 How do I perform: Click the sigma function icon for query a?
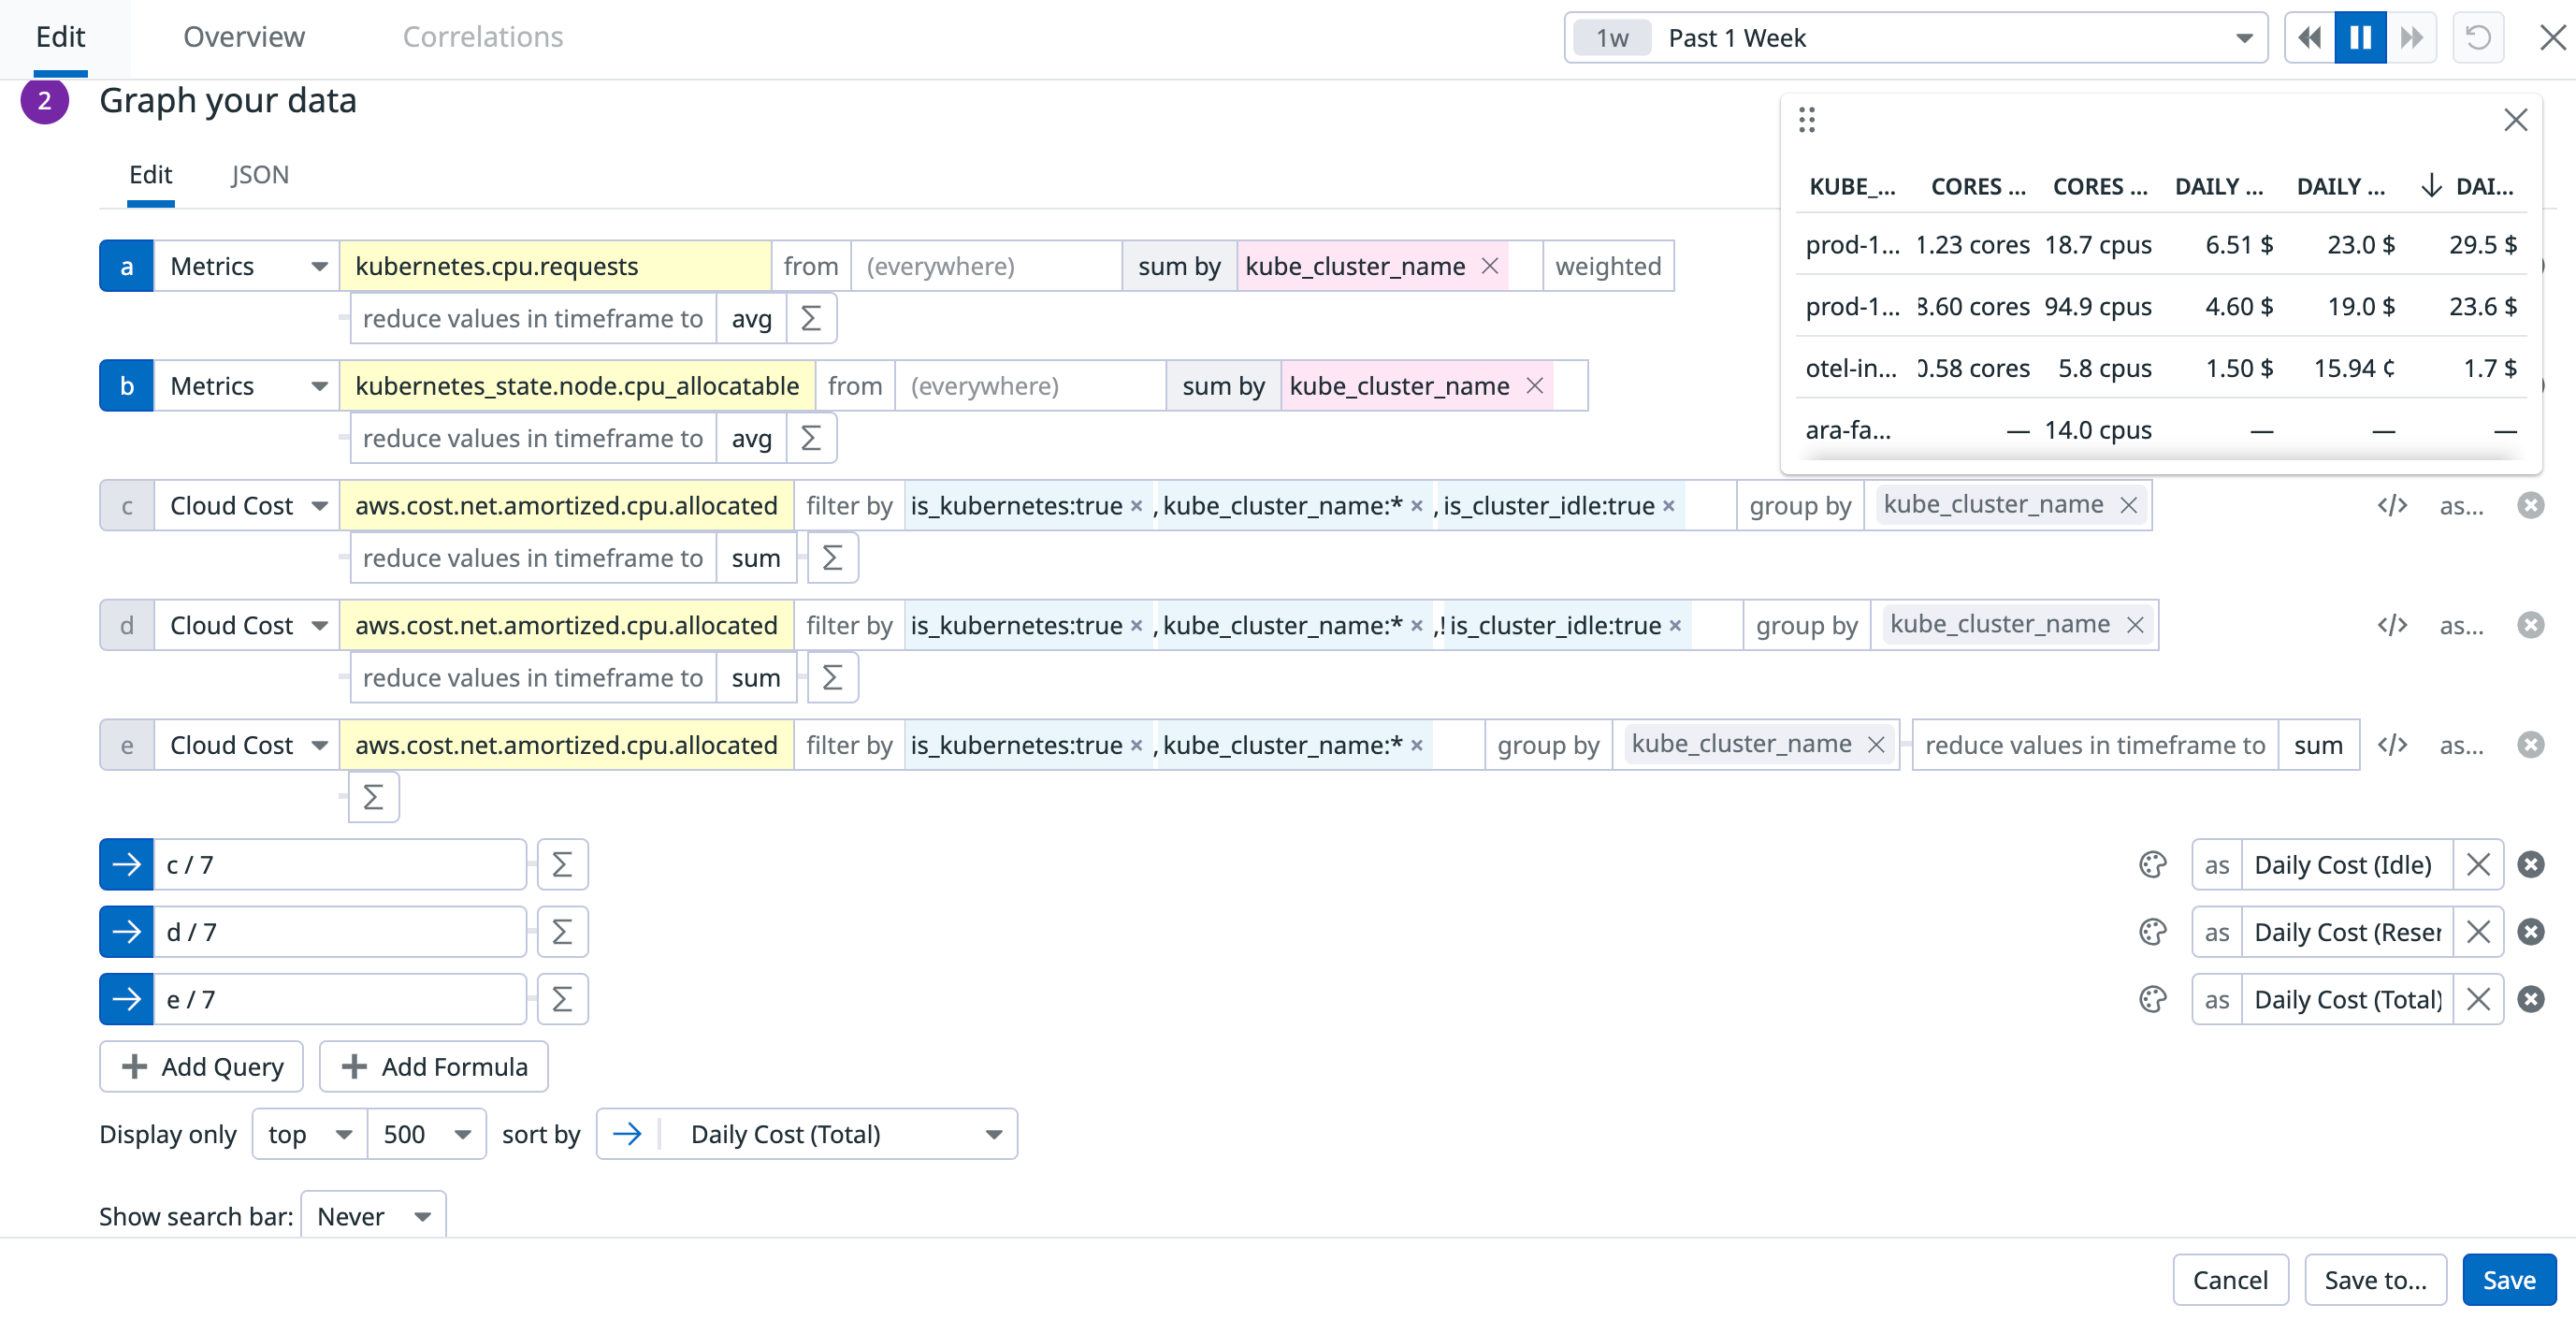tap(810, 319)
